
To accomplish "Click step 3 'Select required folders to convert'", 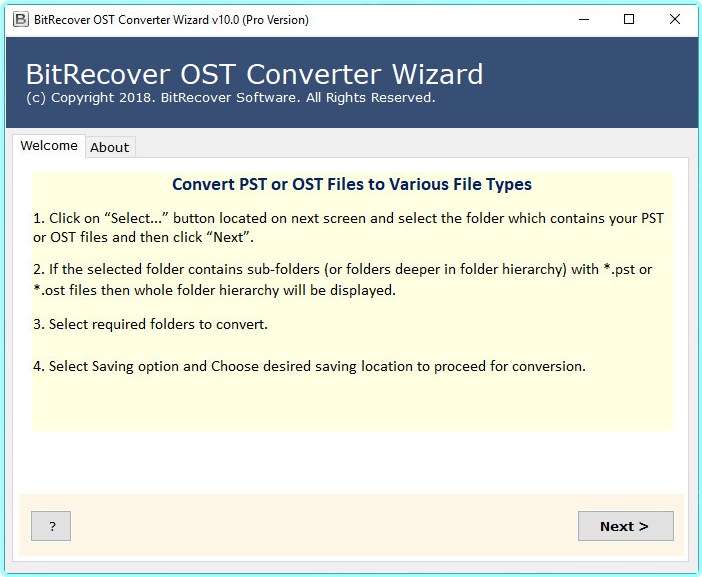I will [x=150, y=324].
